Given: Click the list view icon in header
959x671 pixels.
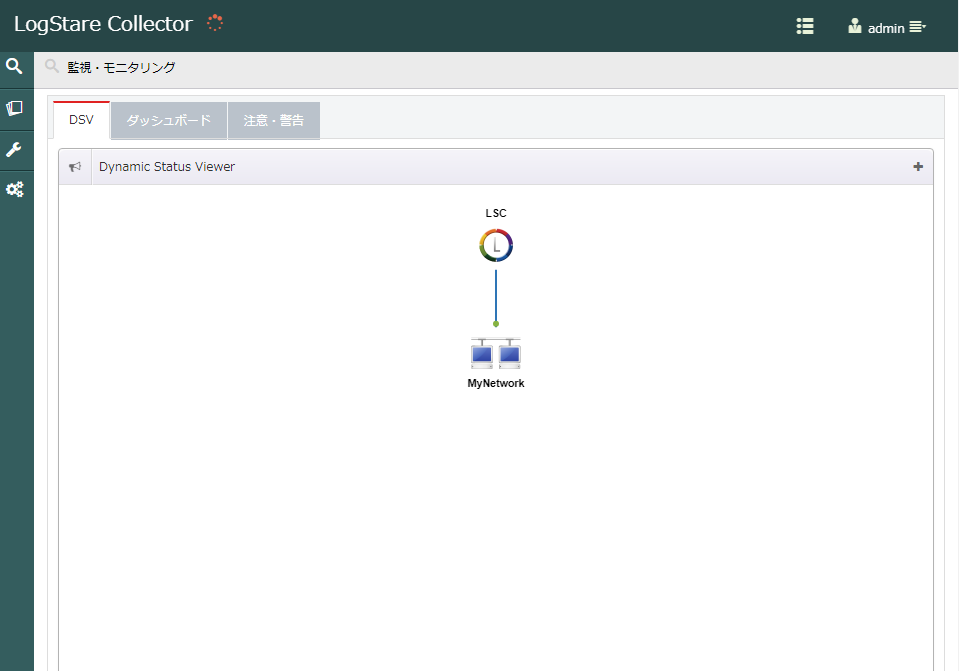Looking at the screenshot, I should [x=805, y=26].
